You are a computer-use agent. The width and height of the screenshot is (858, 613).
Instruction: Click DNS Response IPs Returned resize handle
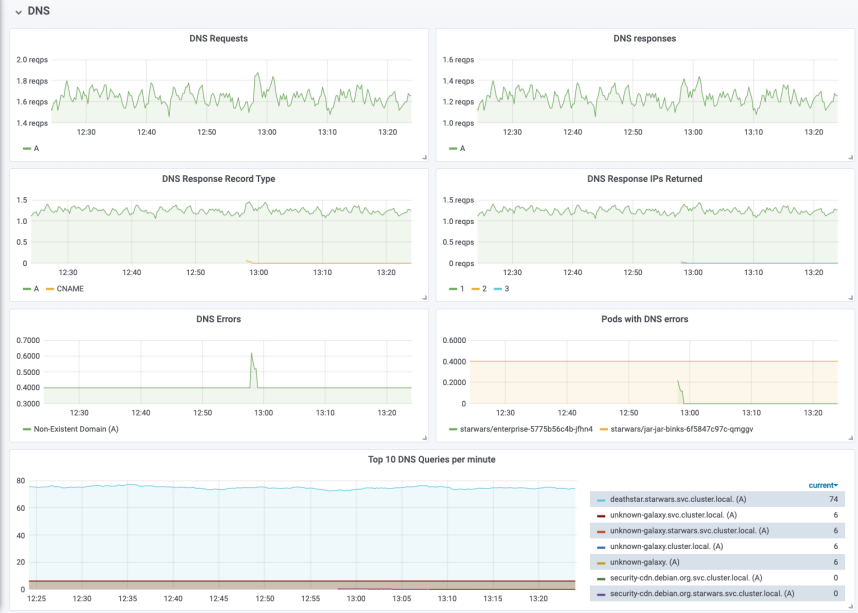pos(850,297)
